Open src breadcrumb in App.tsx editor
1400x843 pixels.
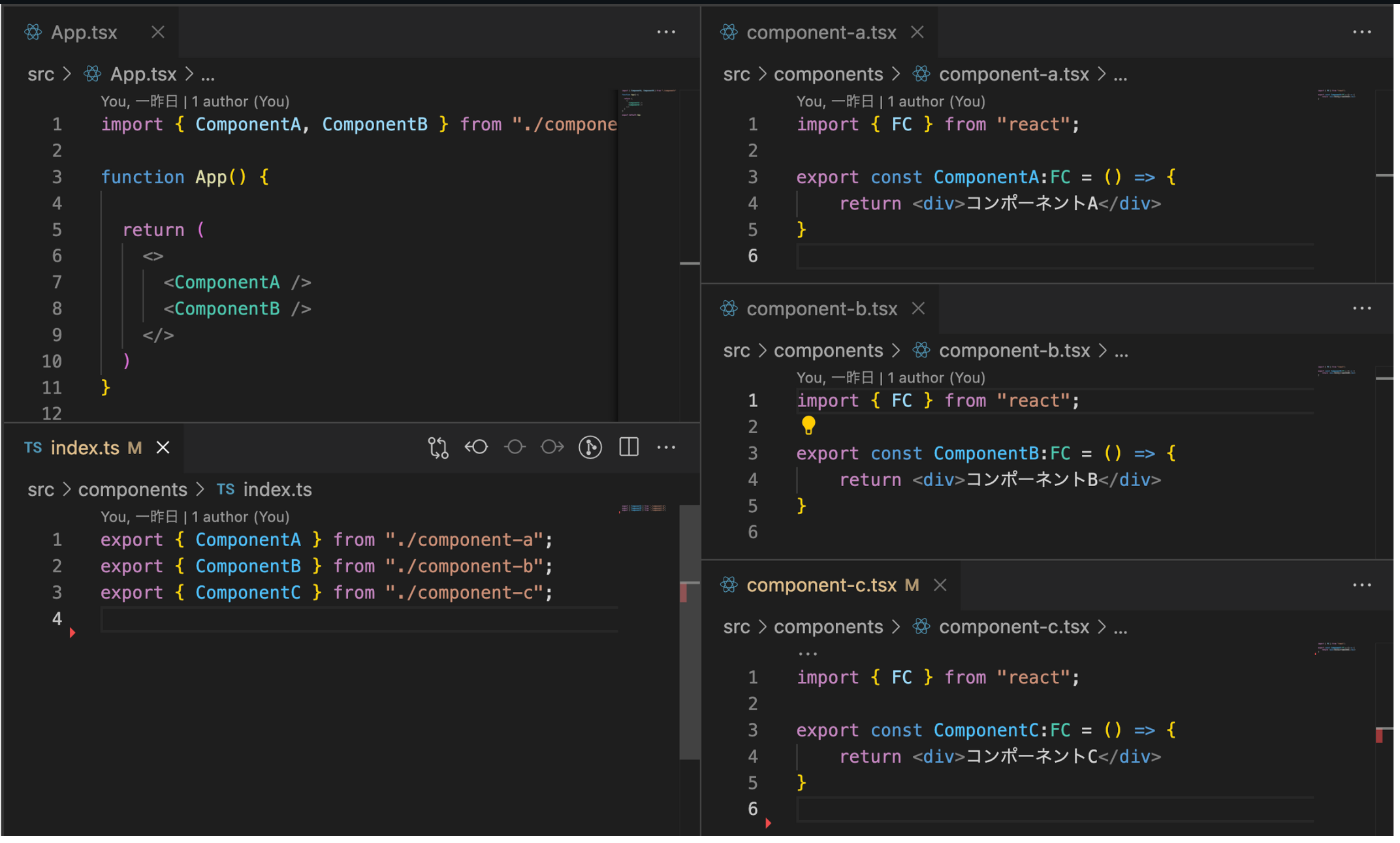(x=41, y=74)
